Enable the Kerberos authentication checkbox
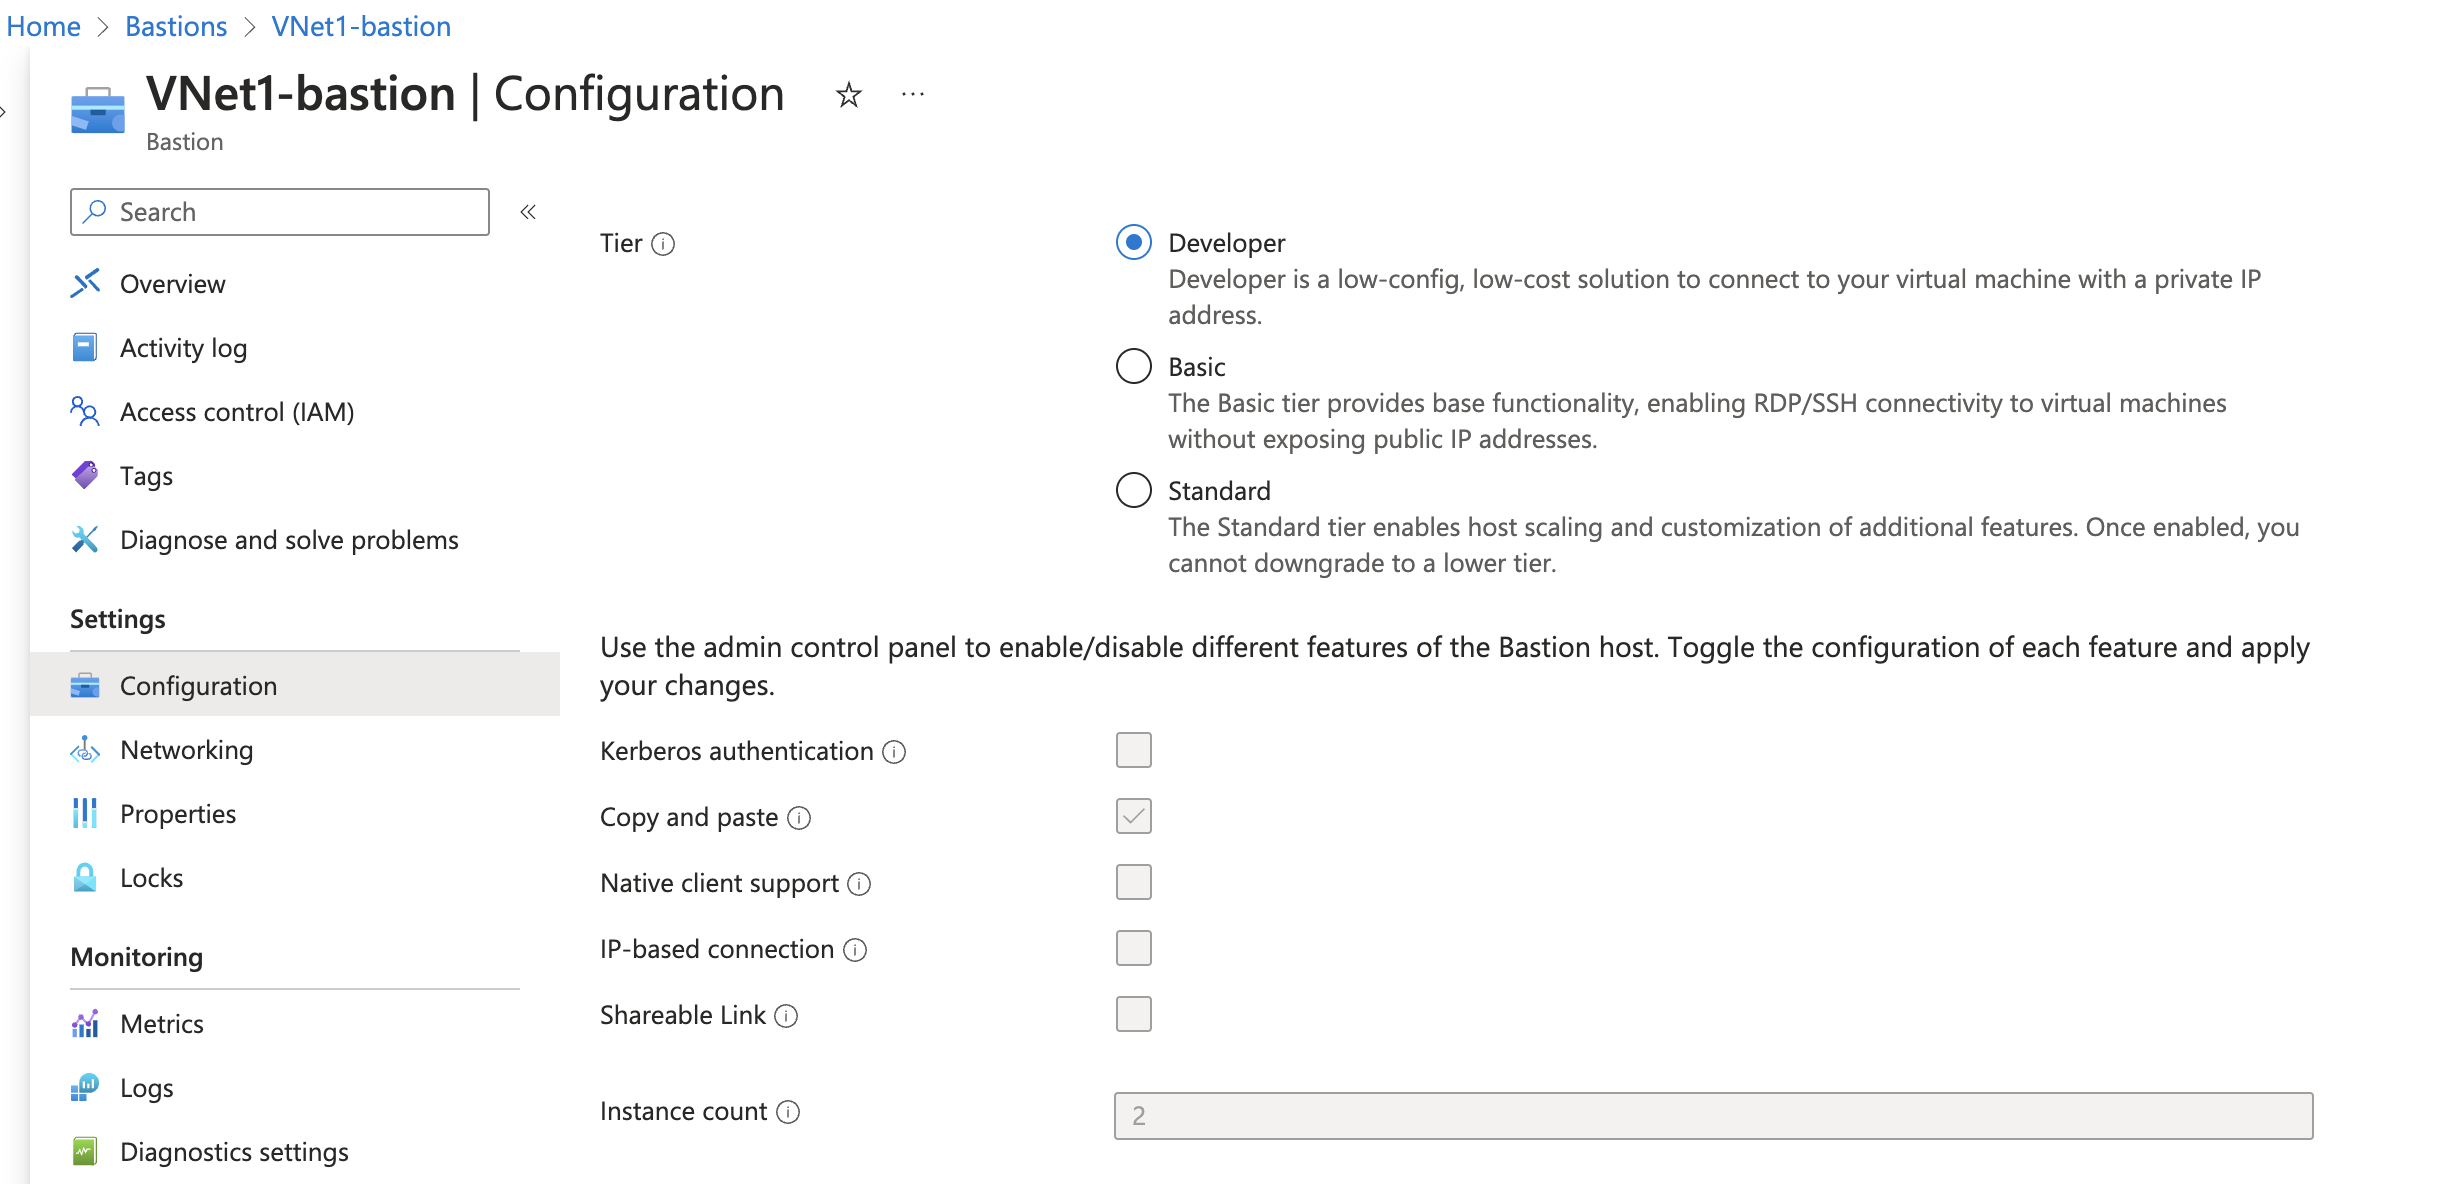The image size is (2445, 1184). (1134, 750)
